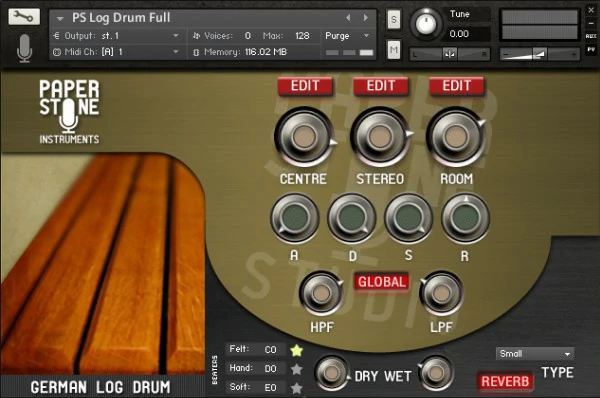Click the L-R pan slider
Viewport: 600px width, 398px height.
450,54
